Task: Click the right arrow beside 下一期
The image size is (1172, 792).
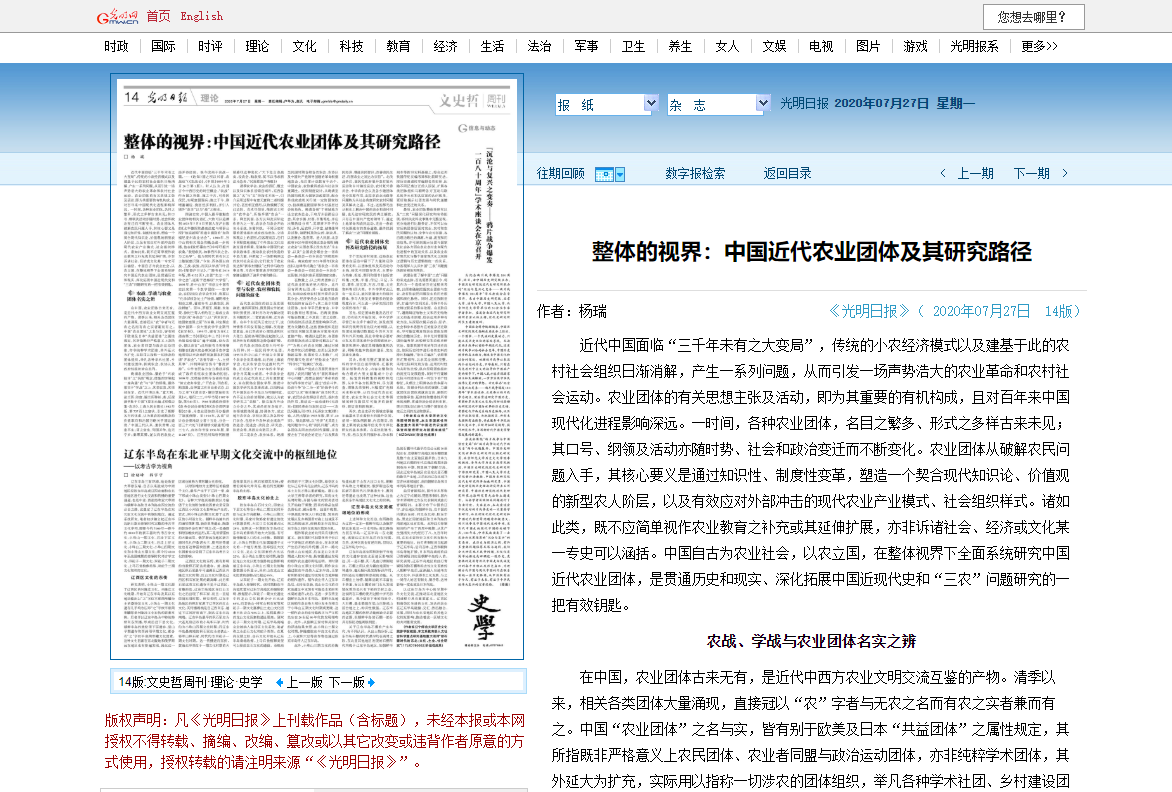Action: tap(1064, 174)
